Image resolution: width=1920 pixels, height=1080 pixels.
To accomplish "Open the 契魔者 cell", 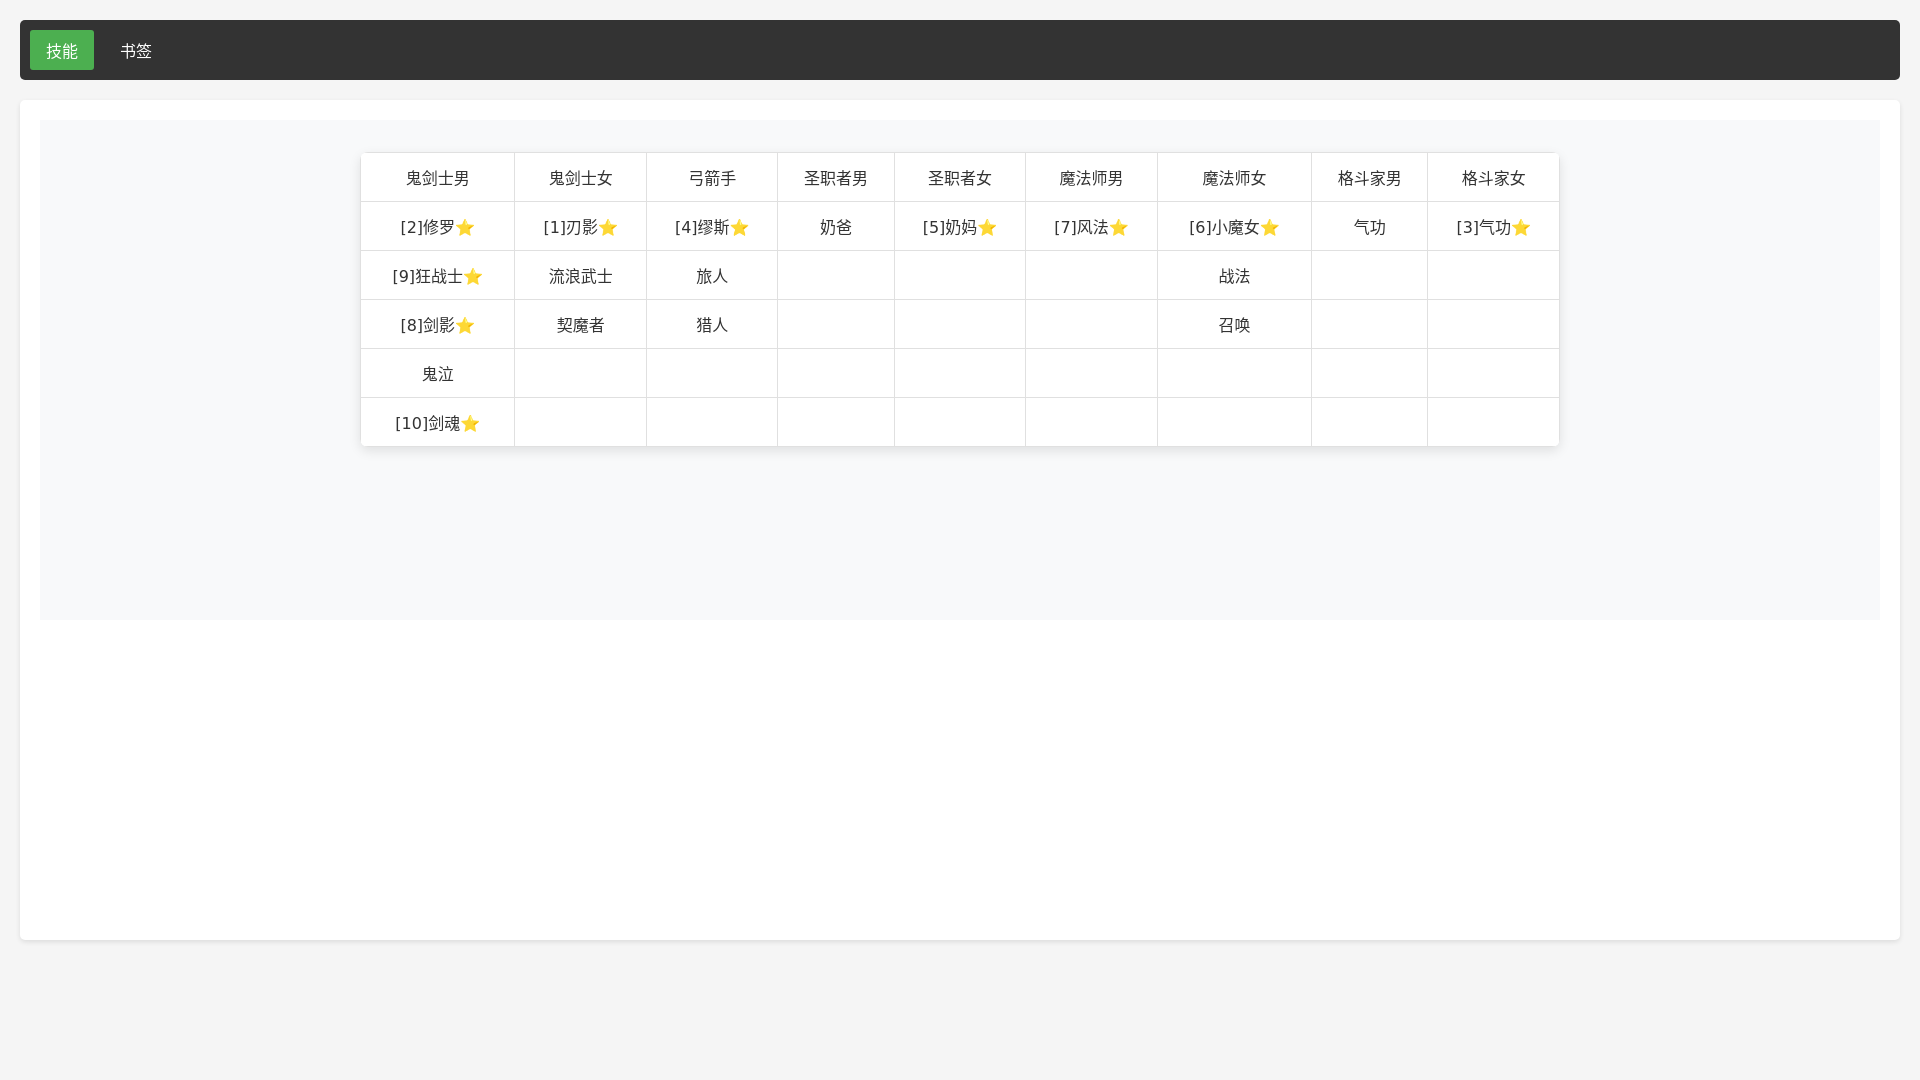I will [x=580, y=325].
